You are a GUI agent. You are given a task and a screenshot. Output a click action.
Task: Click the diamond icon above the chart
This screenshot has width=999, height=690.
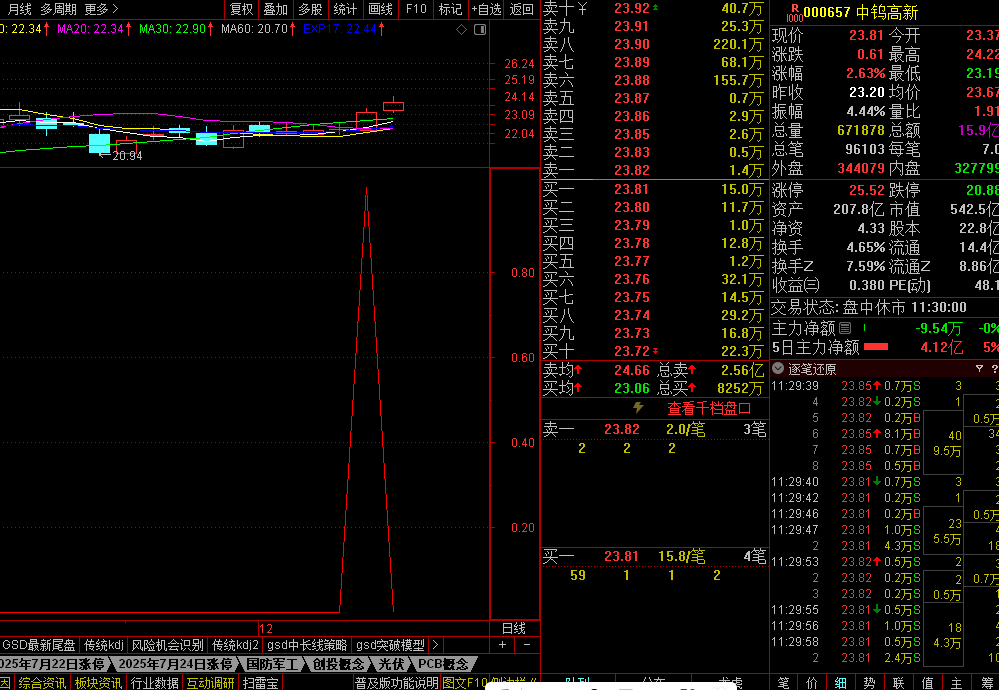[460, 29]
